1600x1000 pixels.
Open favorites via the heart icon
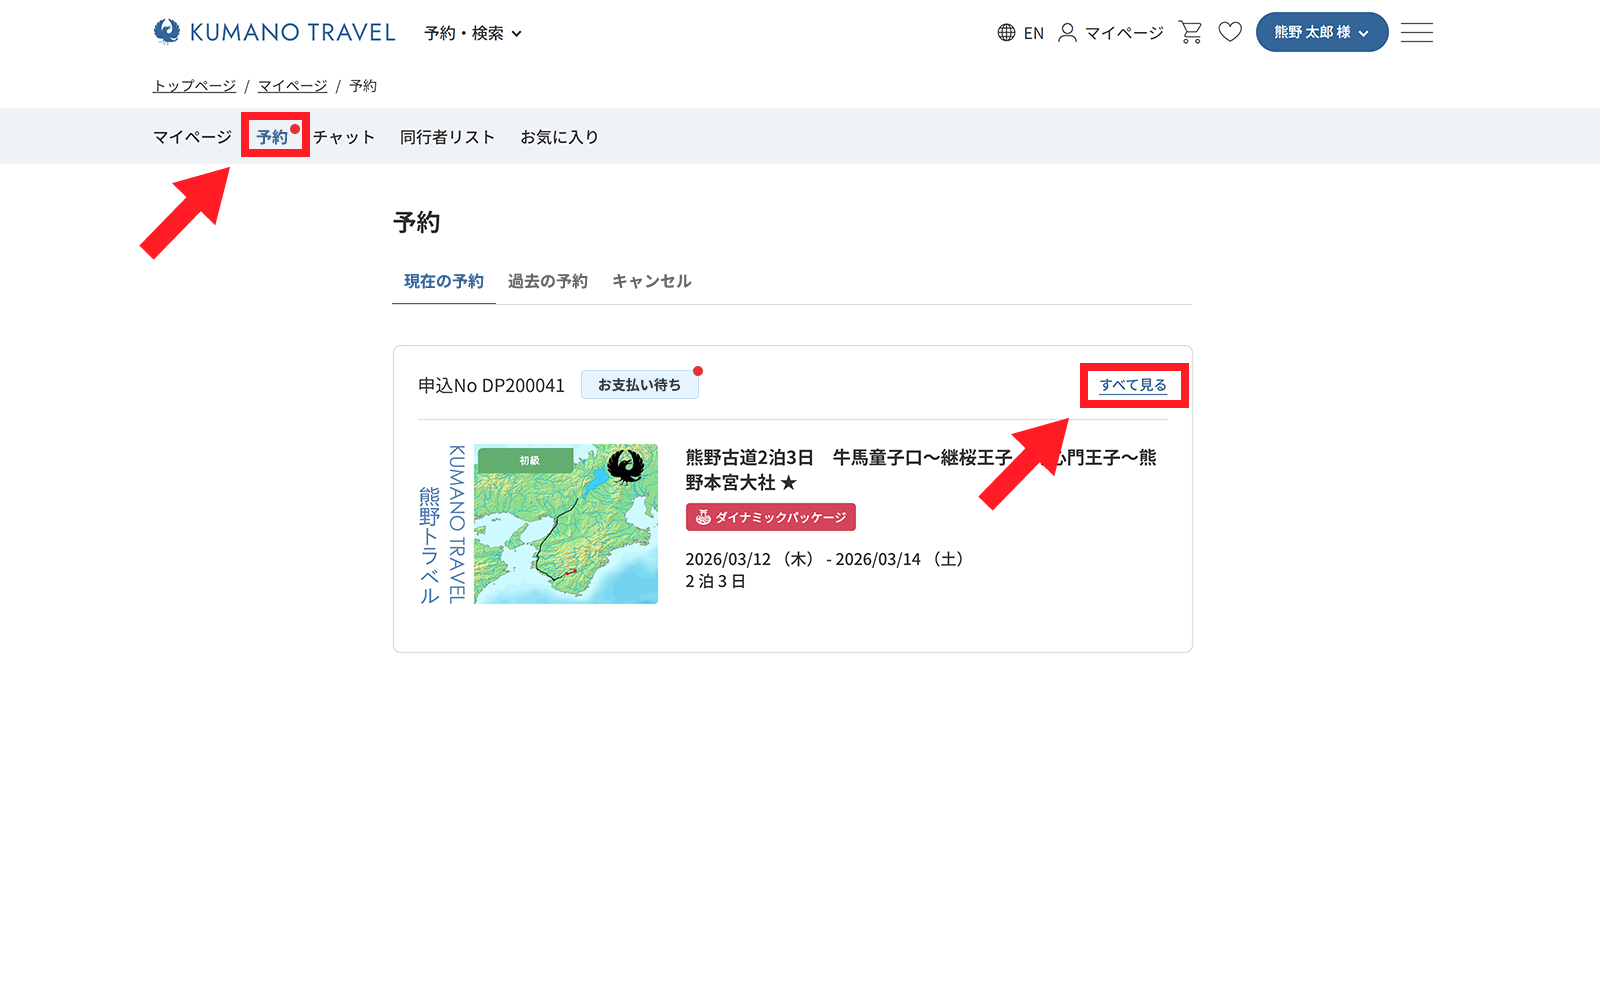[1230, 32]
